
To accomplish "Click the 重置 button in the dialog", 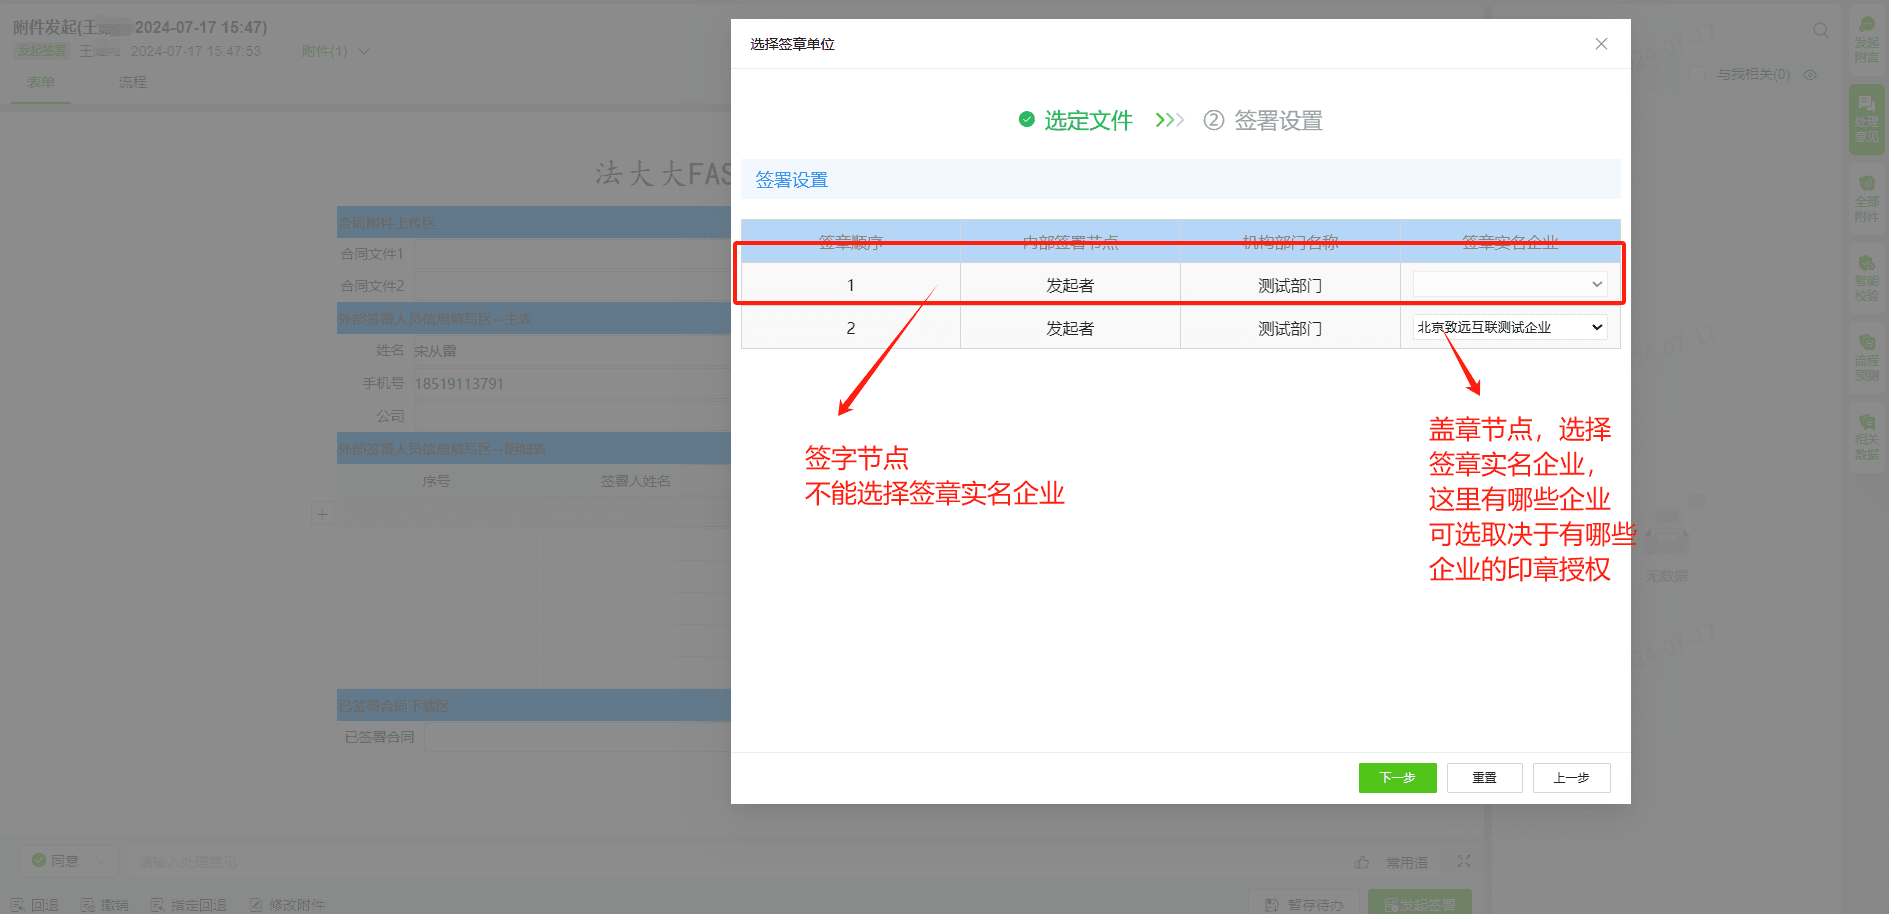I will pyautogui.click(x=1484, y=777).
